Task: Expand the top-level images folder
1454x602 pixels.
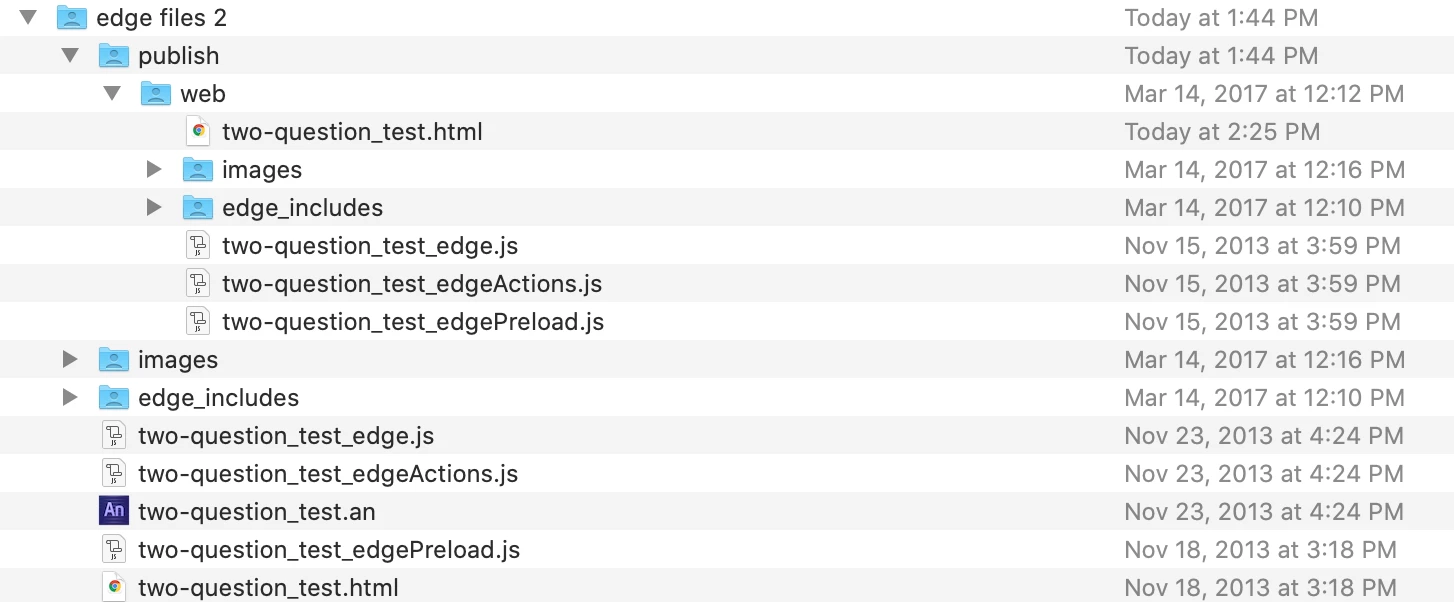Action: [x=70, y=359]
